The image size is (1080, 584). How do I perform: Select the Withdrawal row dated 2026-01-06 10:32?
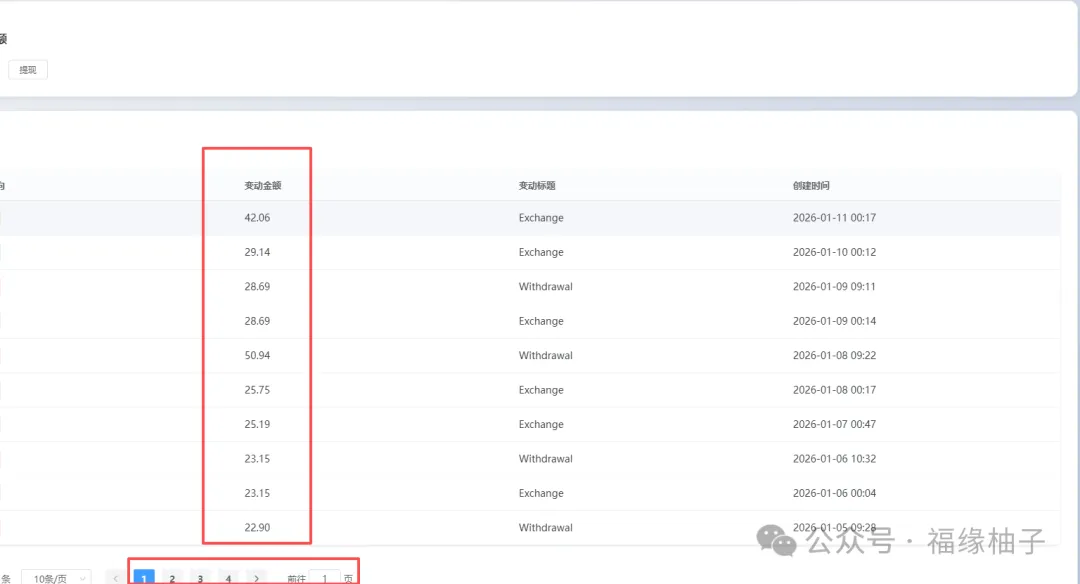(x=545, y=459)
